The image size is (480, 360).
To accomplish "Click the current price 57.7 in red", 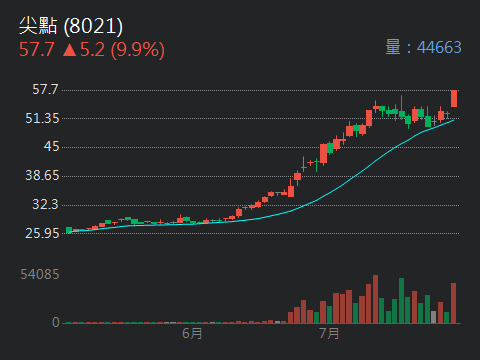I will pos(37,50).
